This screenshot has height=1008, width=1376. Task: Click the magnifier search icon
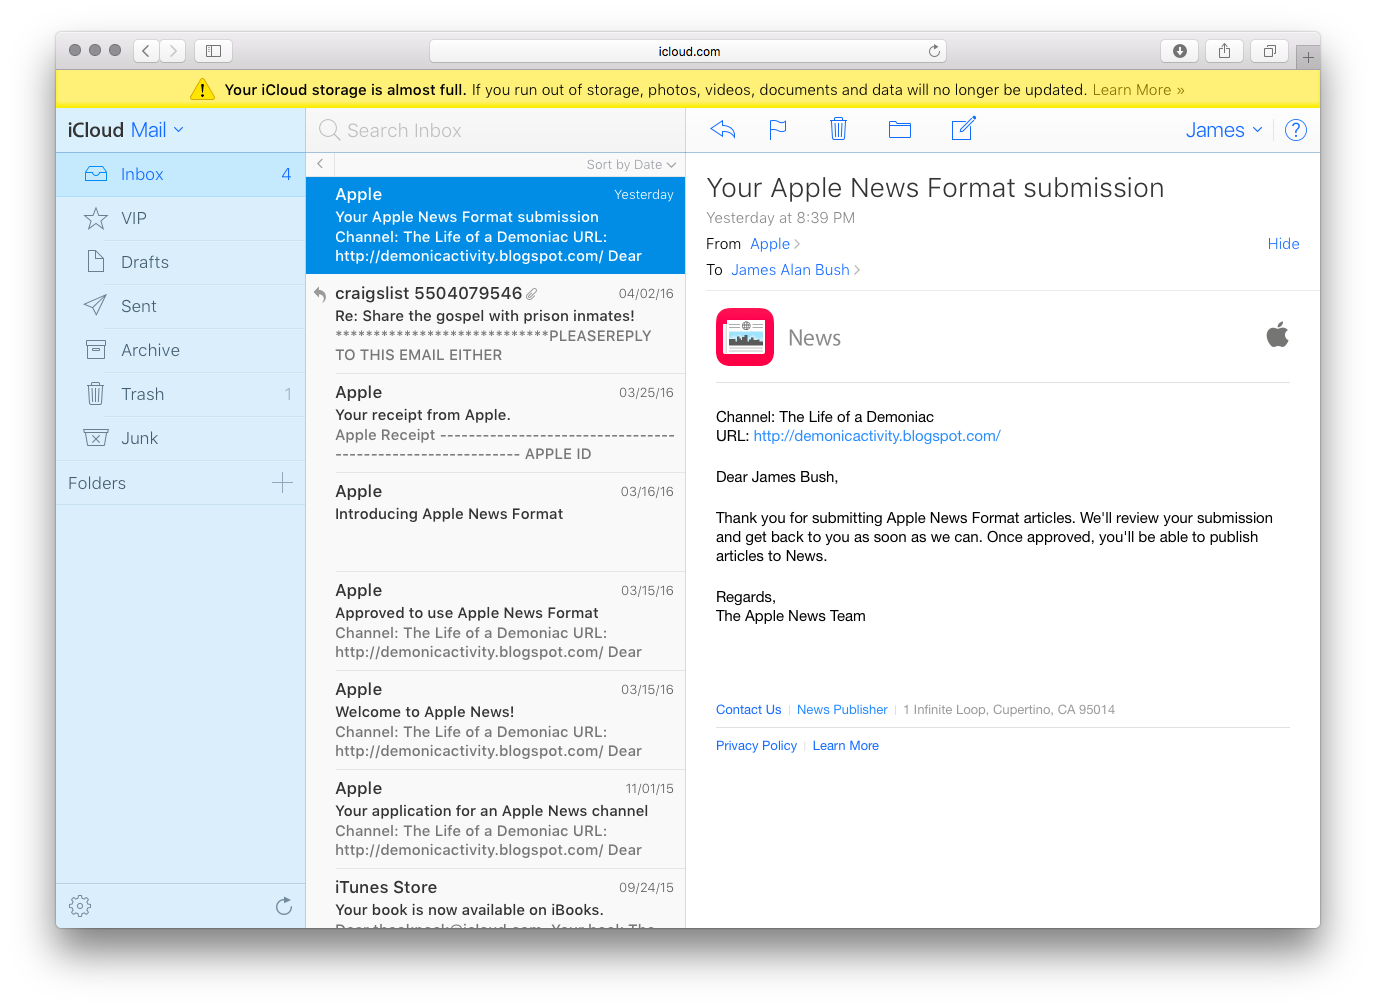(329, 130)
